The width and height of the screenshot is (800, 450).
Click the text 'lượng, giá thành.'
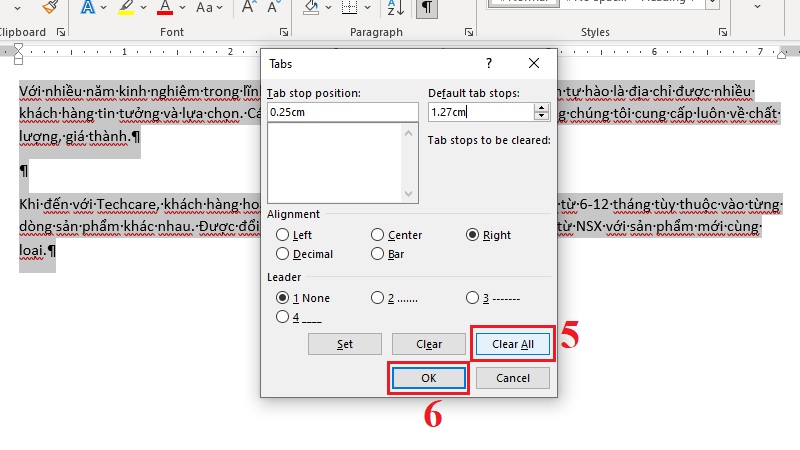[75, 137]
